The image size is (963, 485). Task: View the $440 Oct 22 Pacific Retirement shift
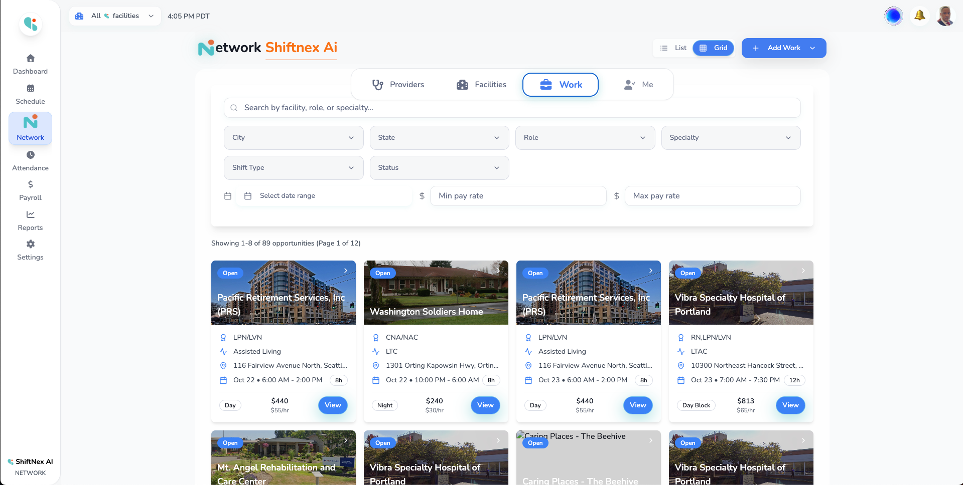tap(332, 405)
